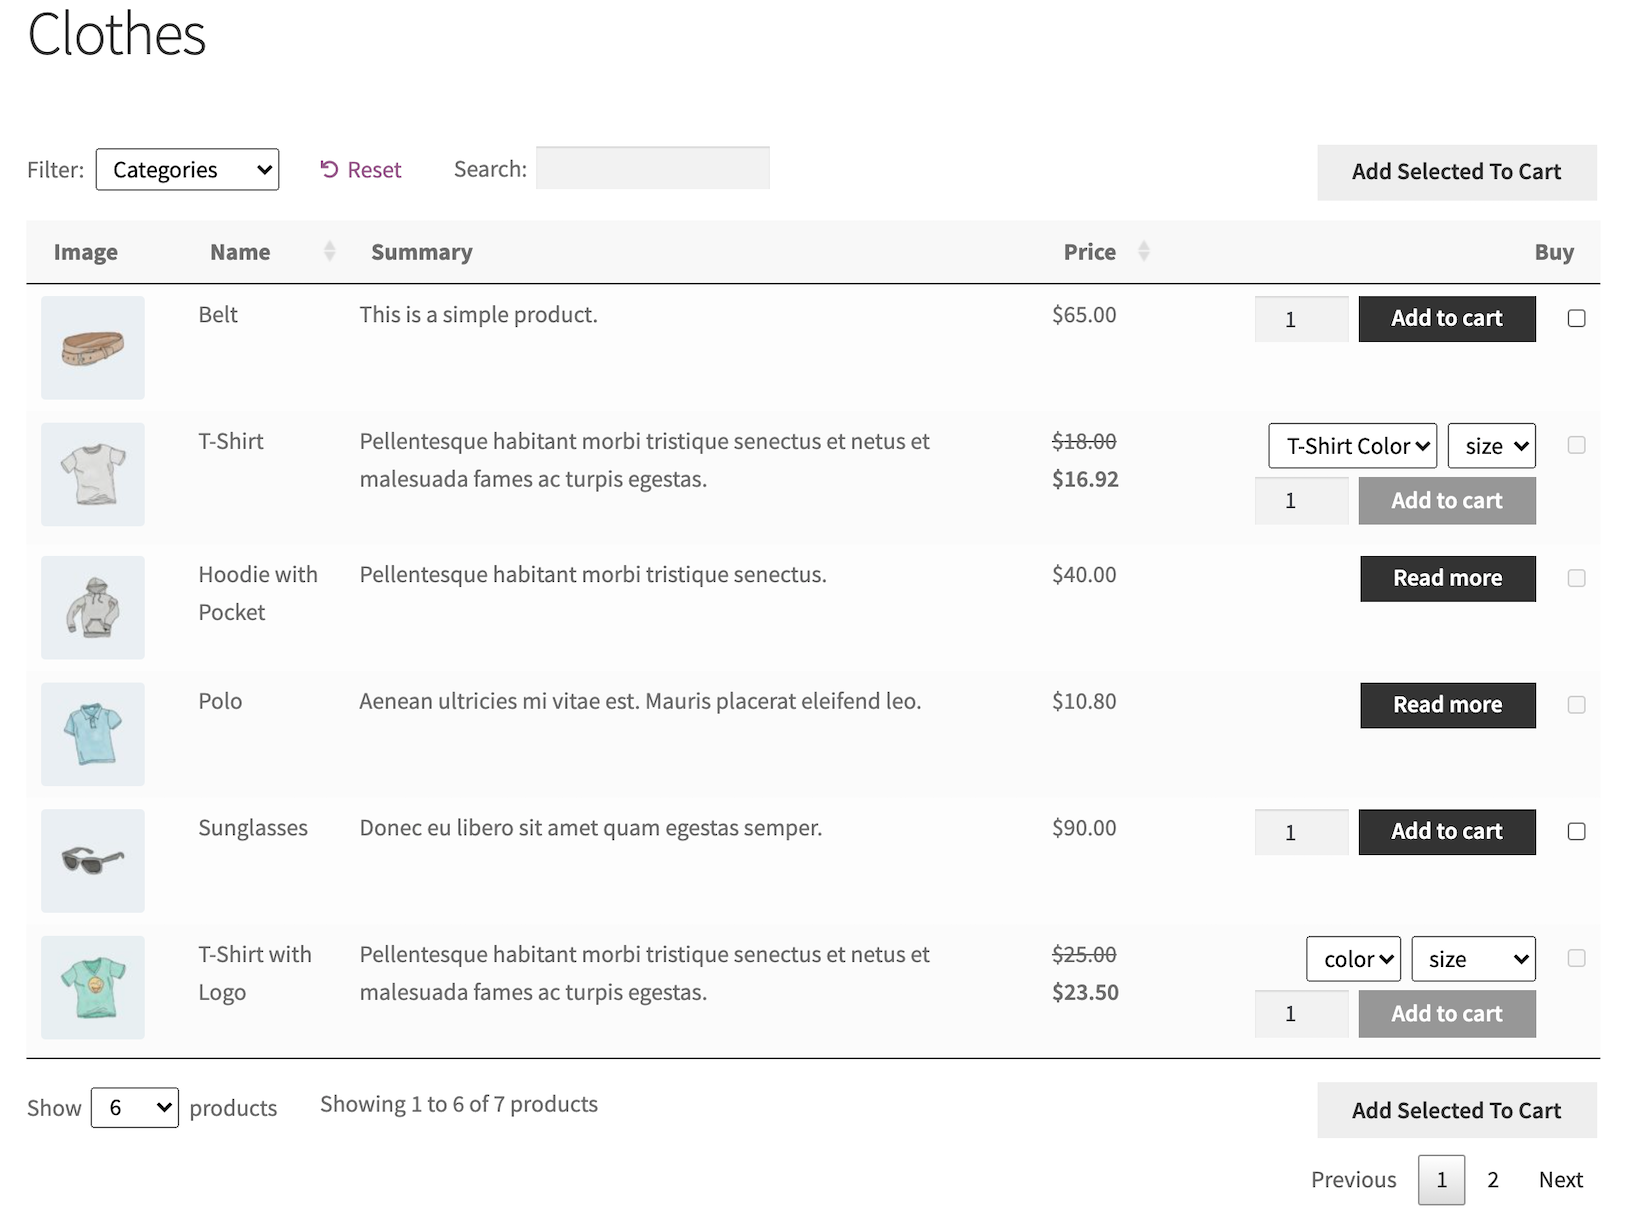Go to page 2 of products
Viewport: 1640px width, 1222px height.
click(1492, 1180)
